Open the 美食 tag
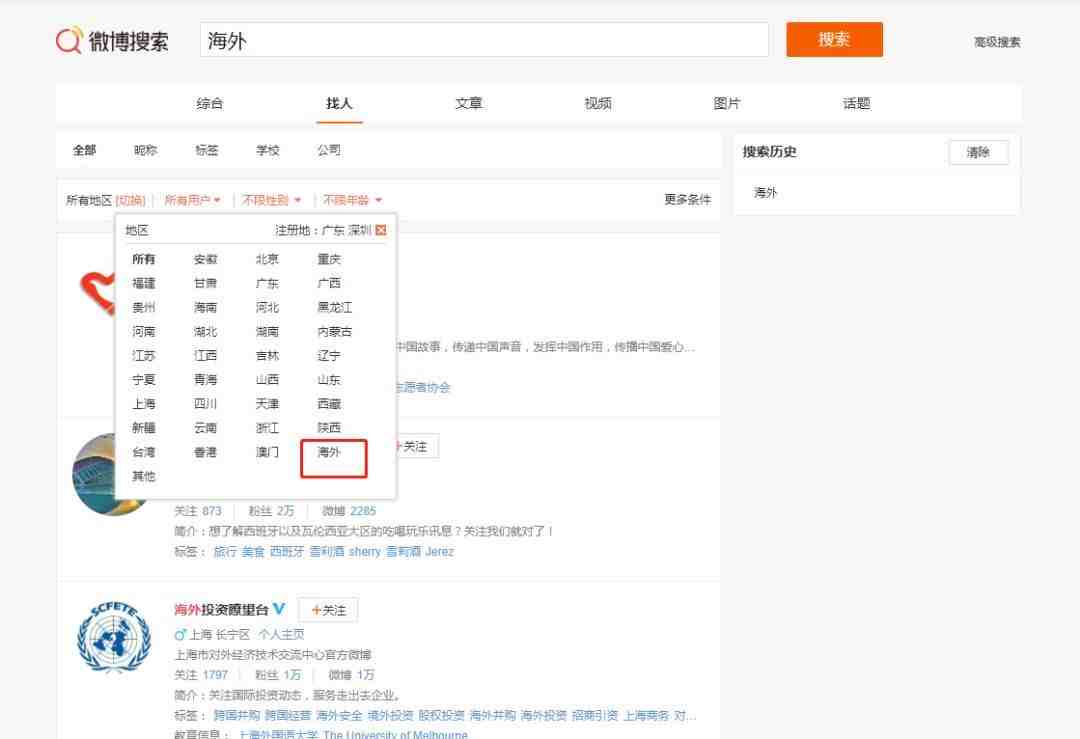1080x739 pixels. point(253,552)
